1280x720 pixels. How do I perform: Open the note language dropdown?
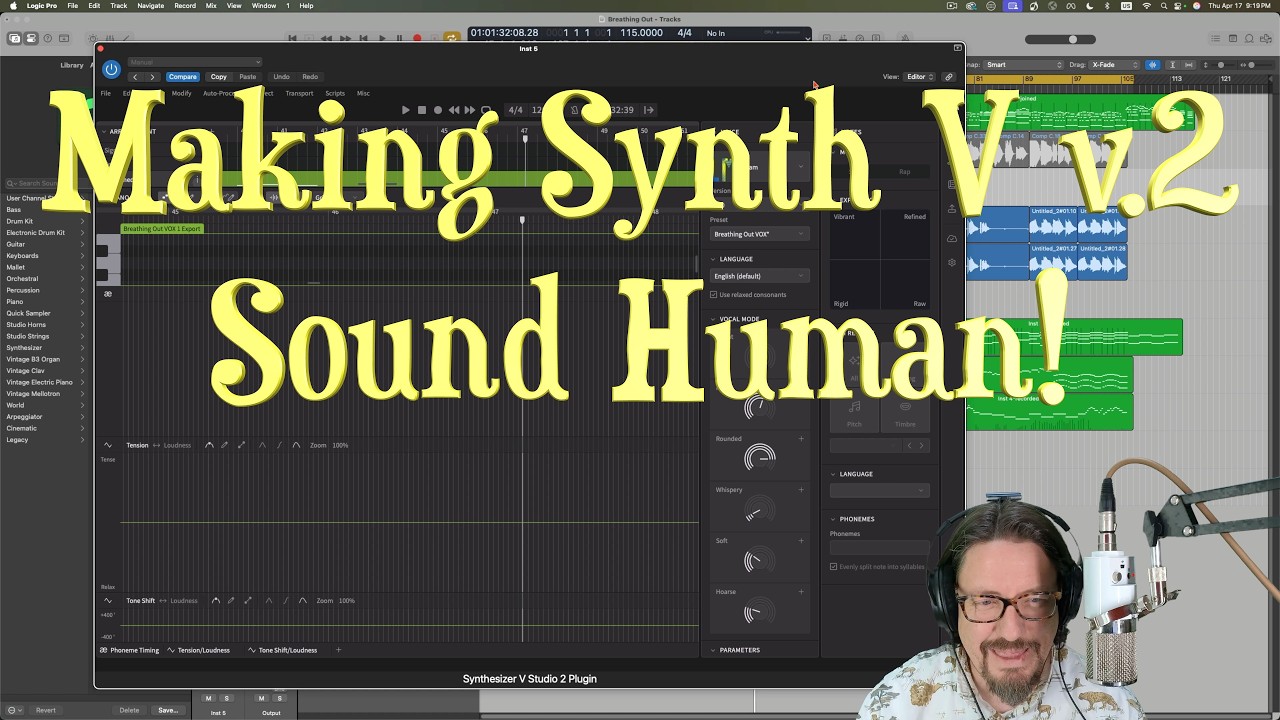tap(879, 490)
